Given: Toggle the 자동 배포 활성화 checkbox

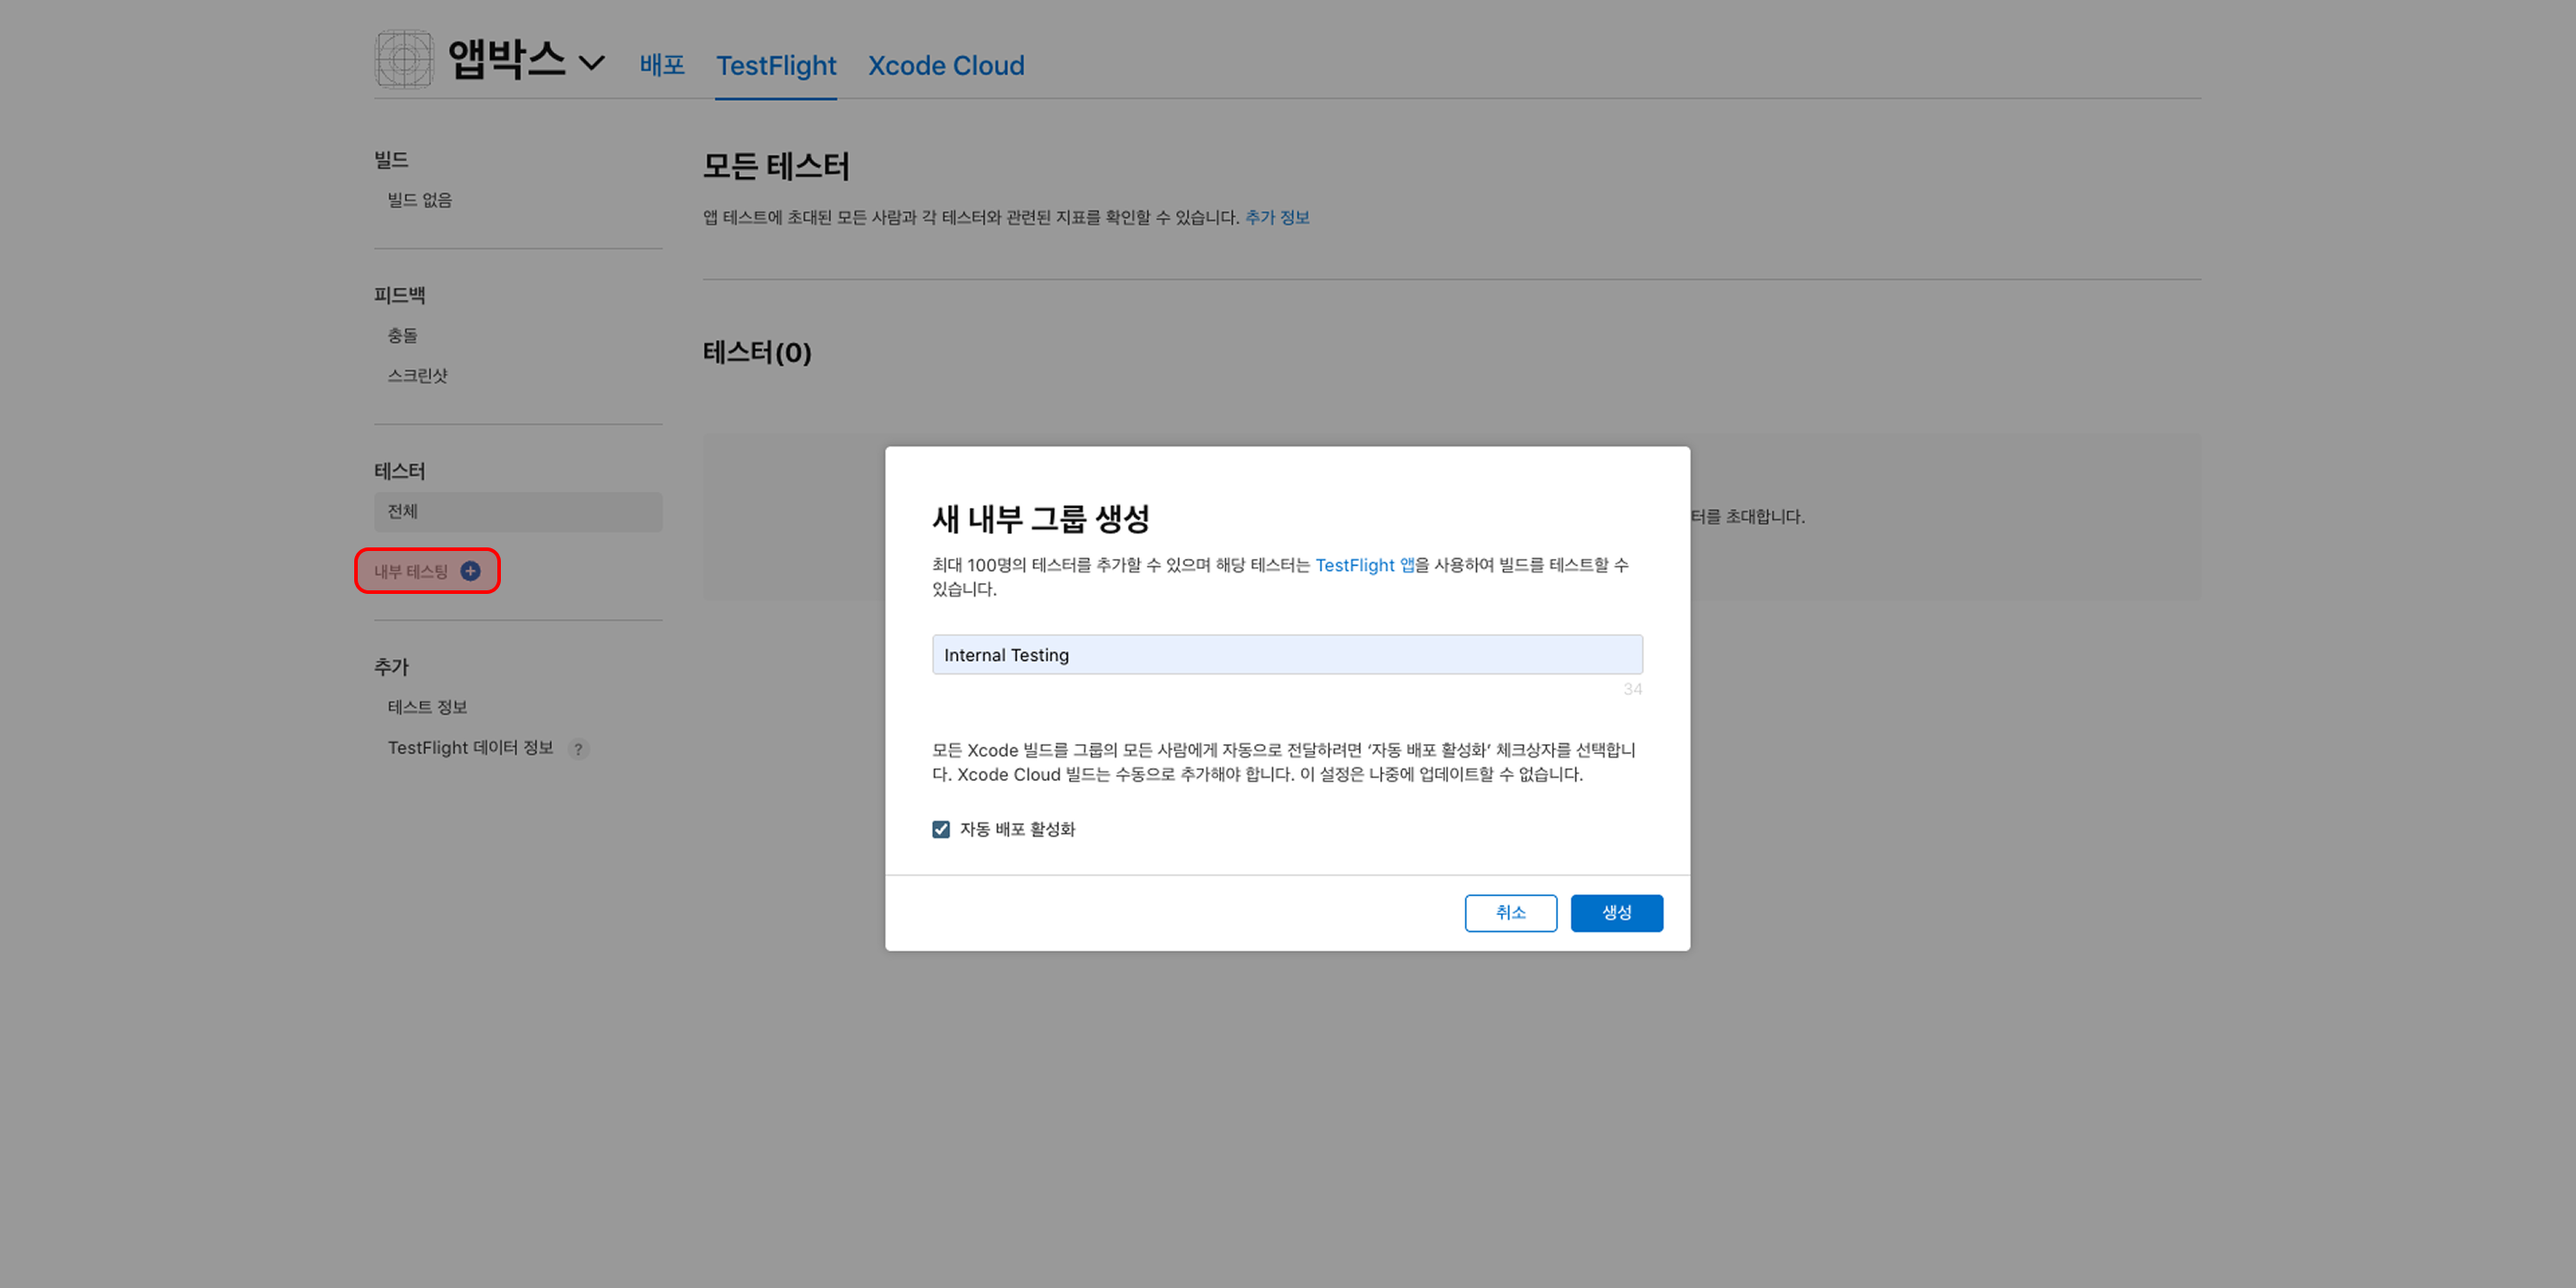Looking at the screenshot, I should [941, 829].
